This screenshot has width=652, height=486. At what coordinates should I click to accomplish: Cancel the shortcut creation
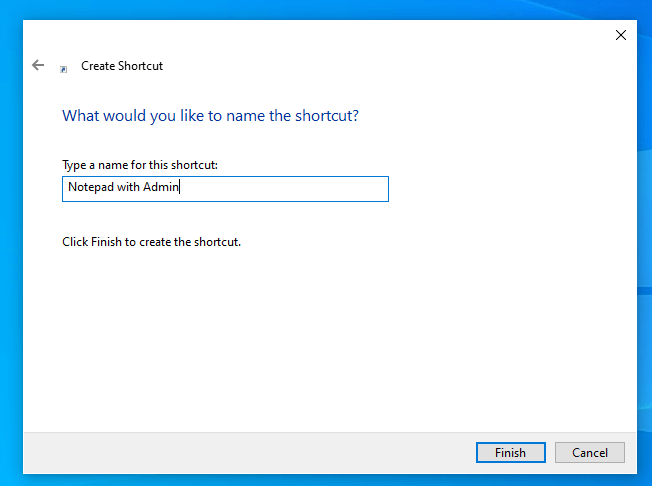coord(589,452)
